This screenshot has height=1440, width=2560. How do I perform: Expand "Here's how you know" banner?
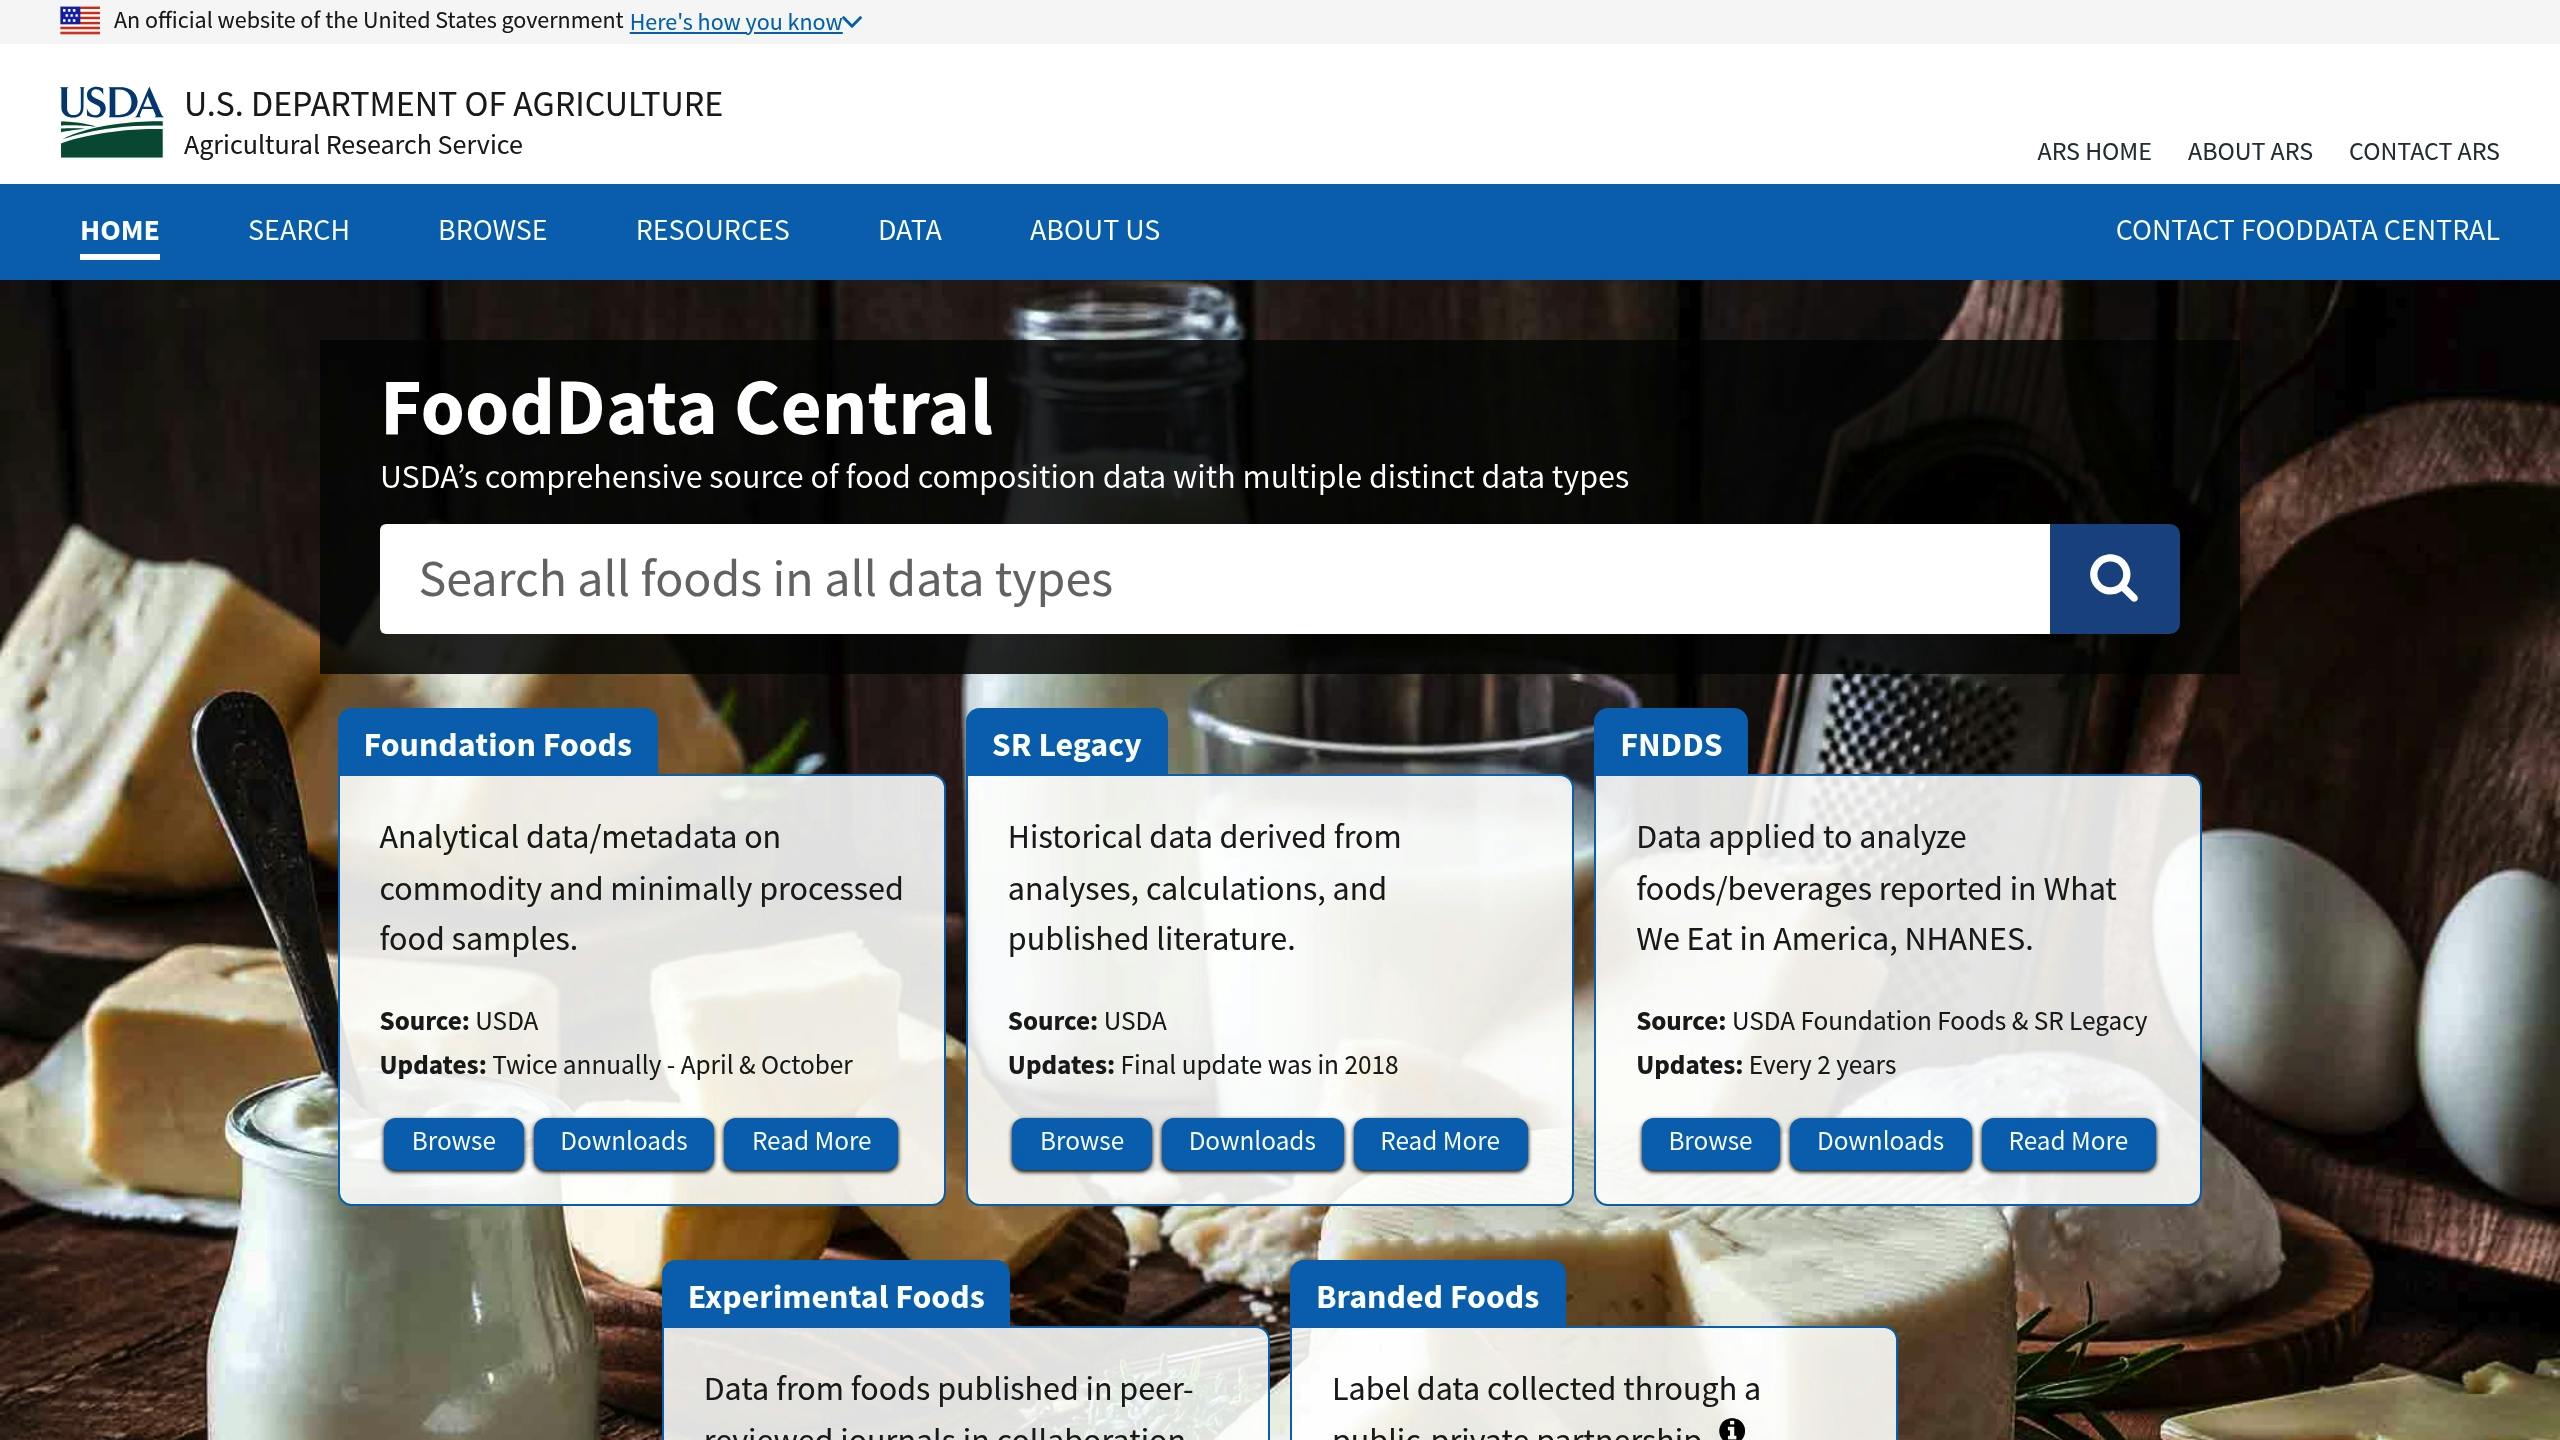pyautogui.click(x=745, y=22)
